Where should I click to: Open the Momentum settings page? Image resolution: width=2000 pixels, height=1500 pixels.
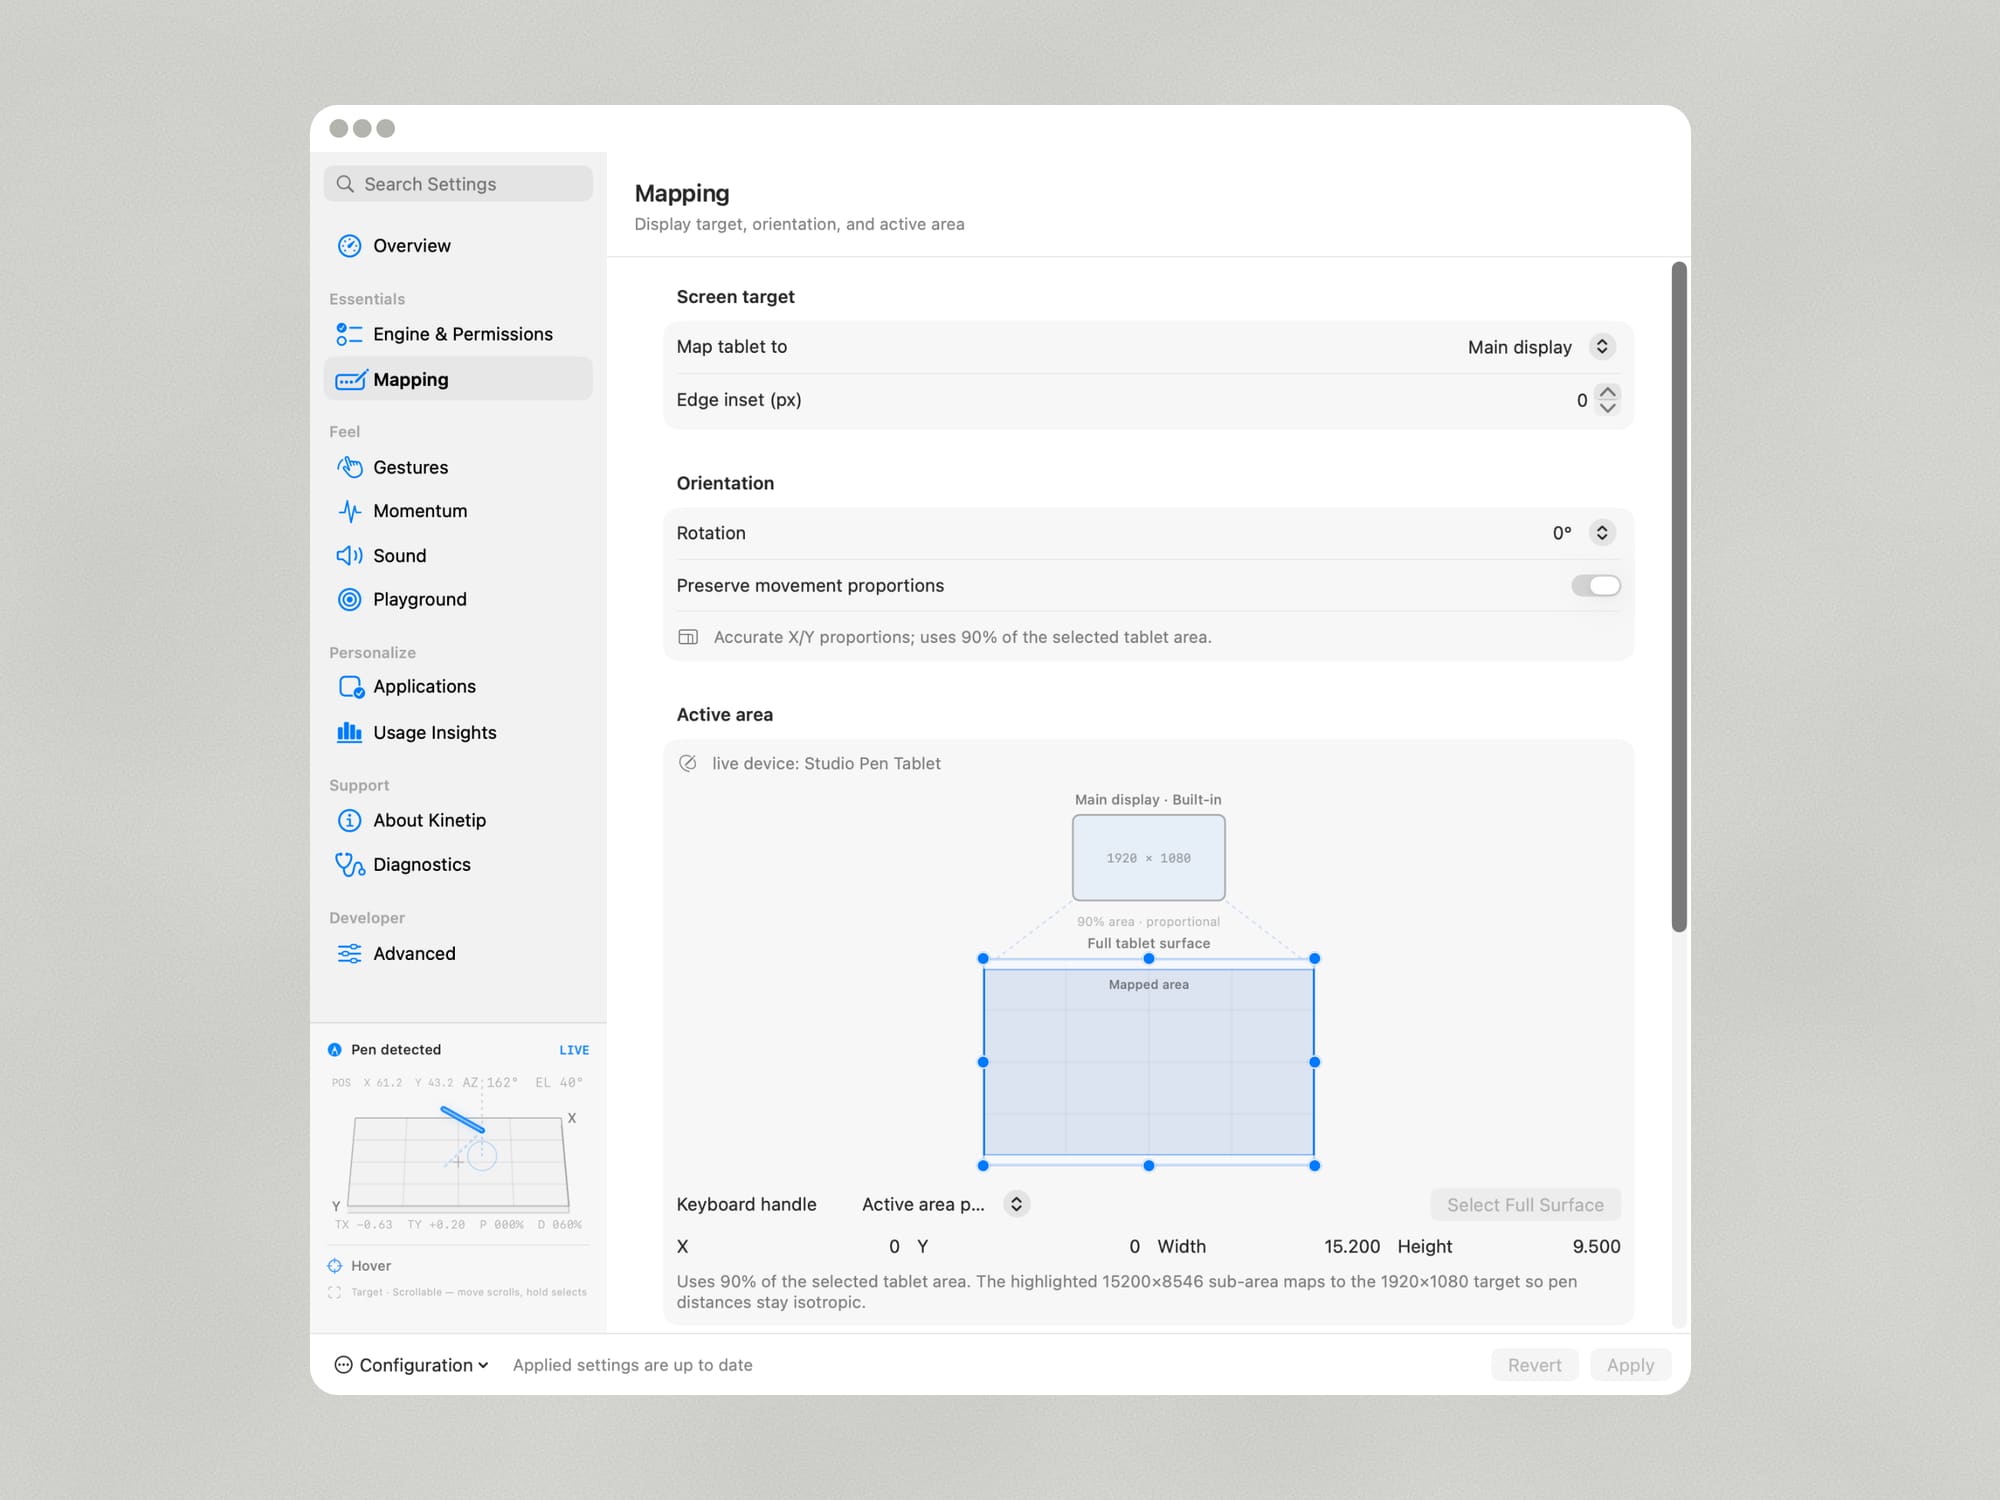[x=458, y=511]
